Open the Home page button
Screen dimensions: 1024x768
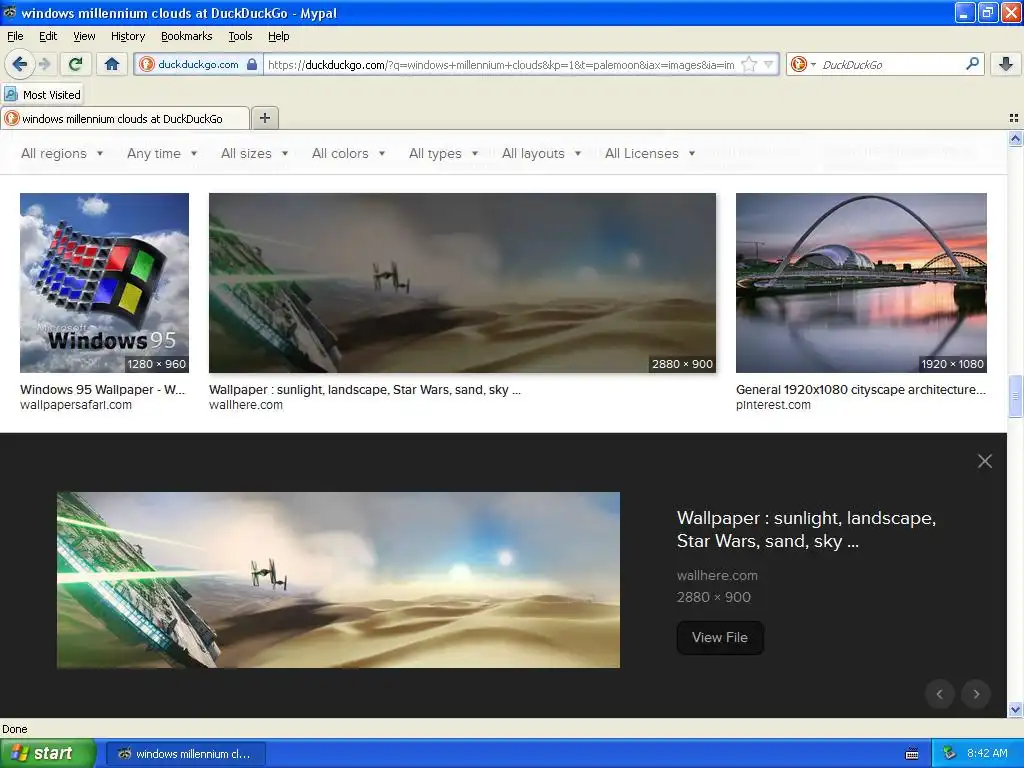tap(112, 64)
